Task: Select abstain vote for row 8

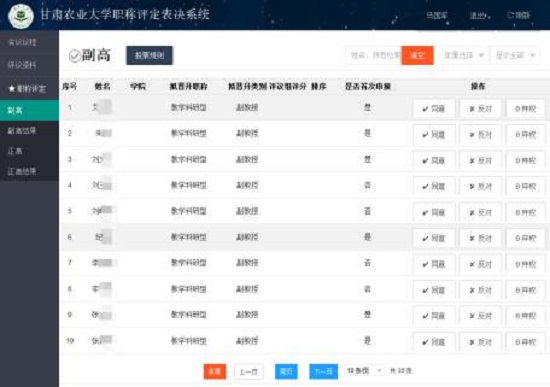Action: pos(525,290)
